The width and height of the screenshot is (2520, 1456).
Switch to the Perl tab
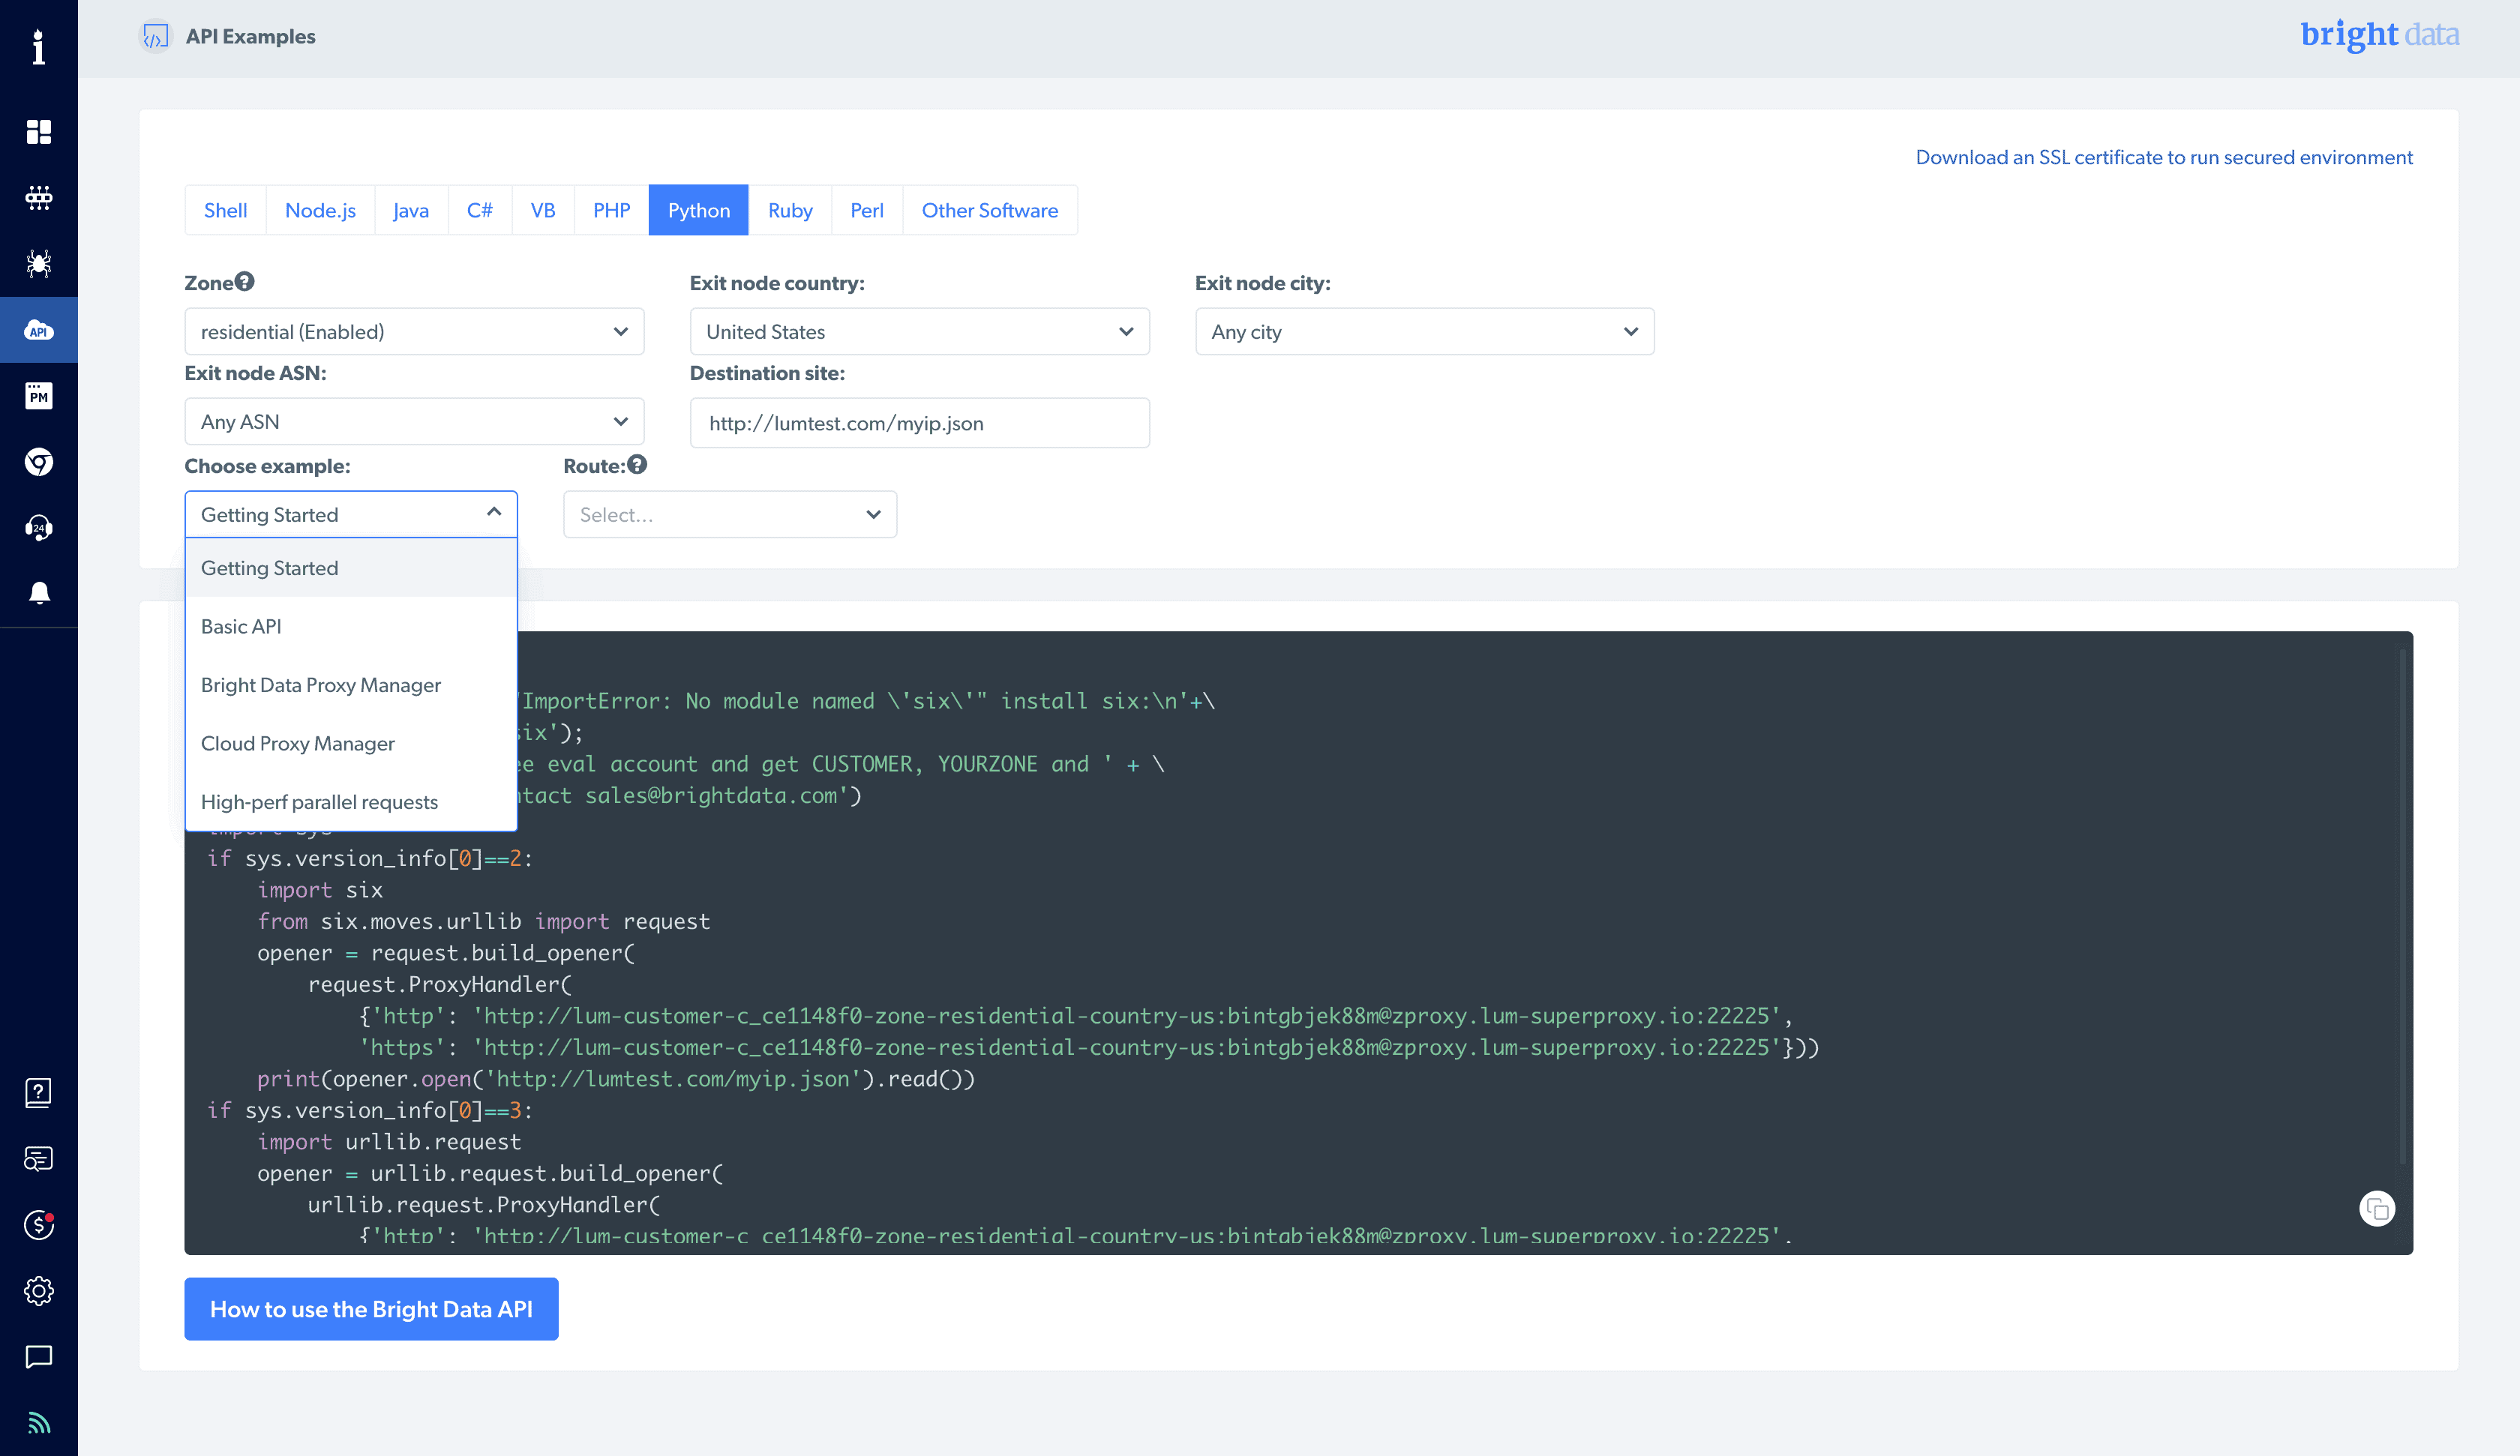867,210
